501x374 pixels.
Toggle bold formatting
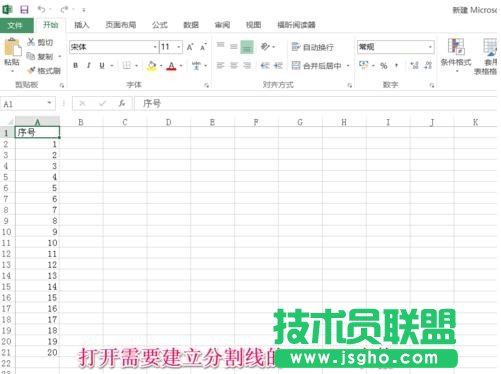76,65
